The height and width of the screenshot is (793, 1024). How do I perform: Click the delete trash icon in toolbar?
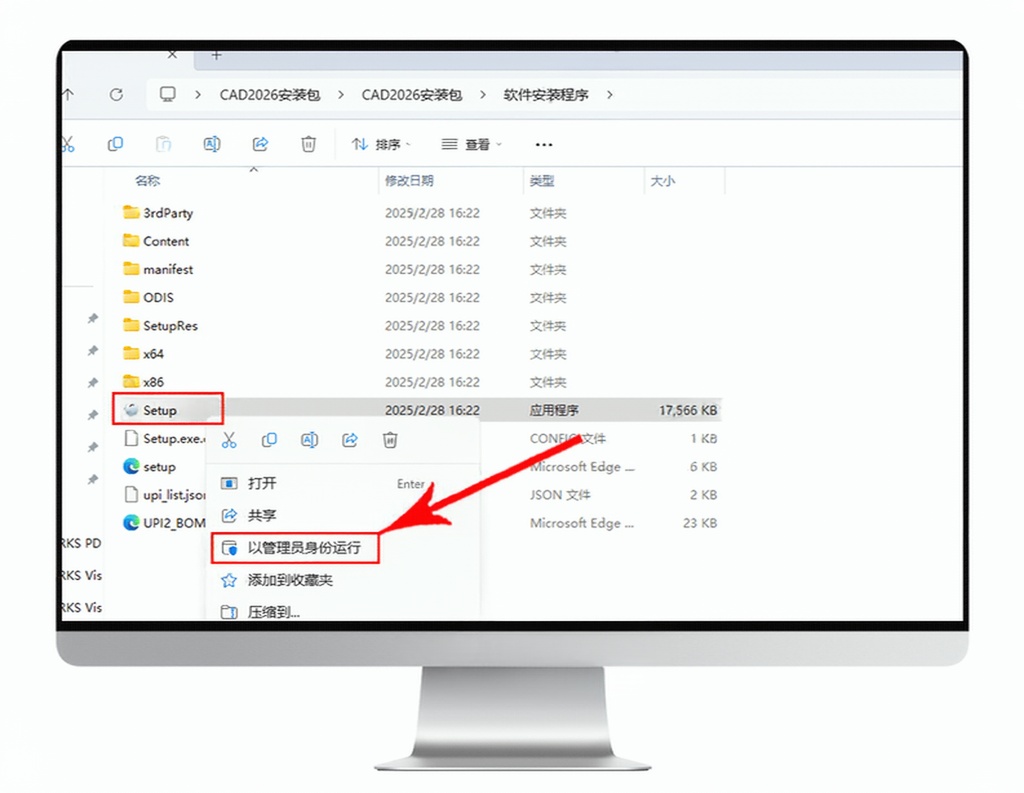click(308, 144)
